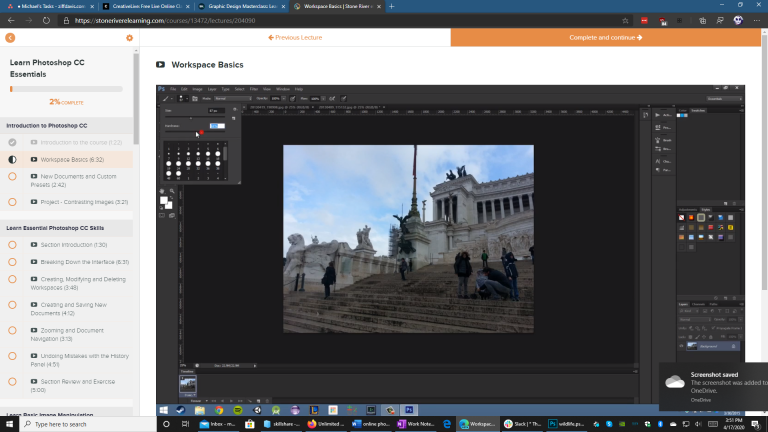Click the Complete and continue button

pyautogui.click(x=605, y=37)
